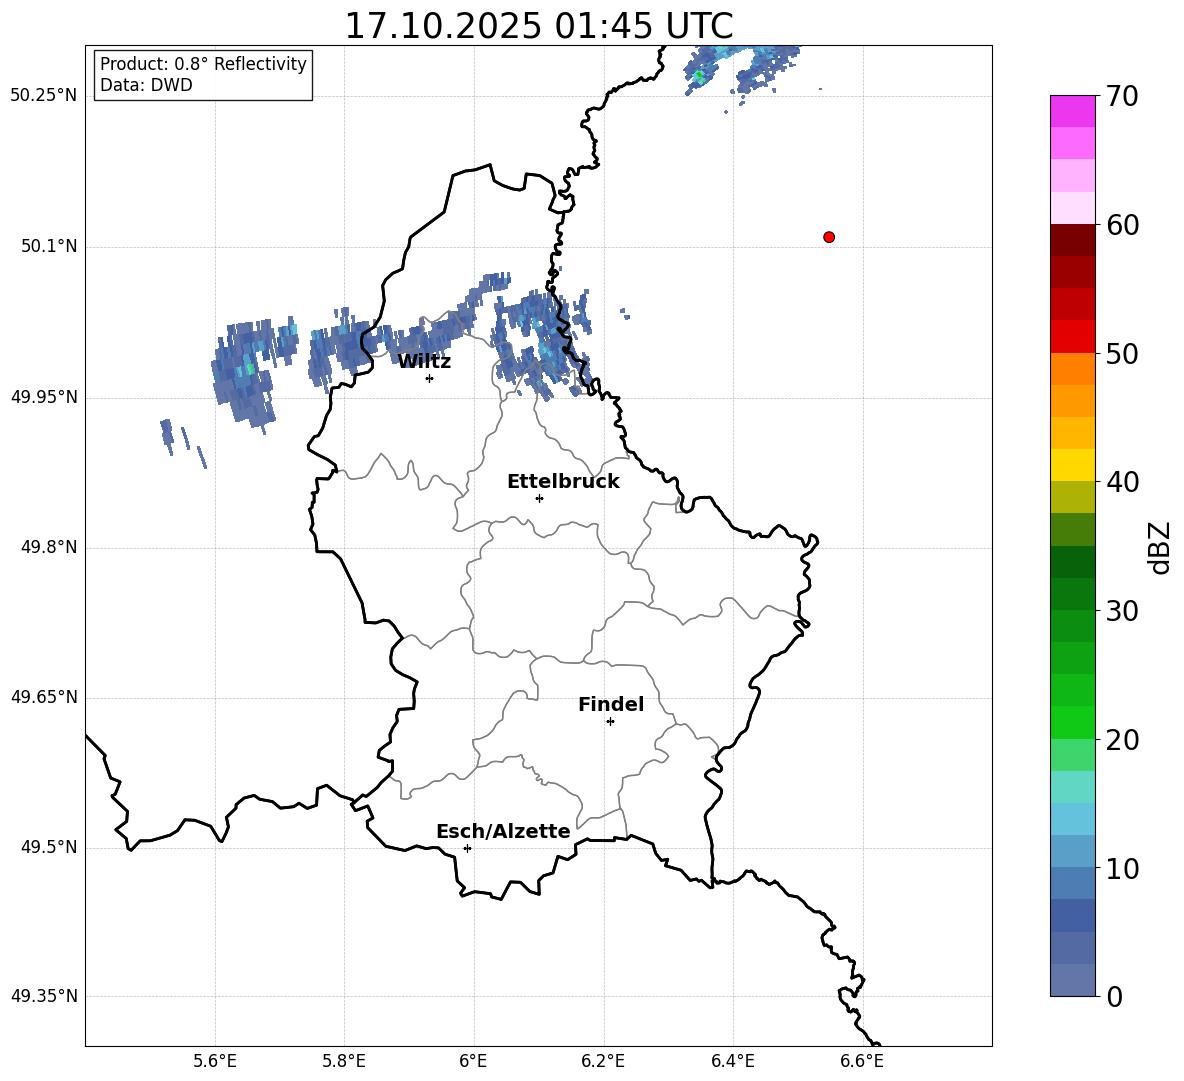1184x1081 pixels.
Task: Click the 'Product: 0.8° Reflectivity' text
Action: click(203, 63)
